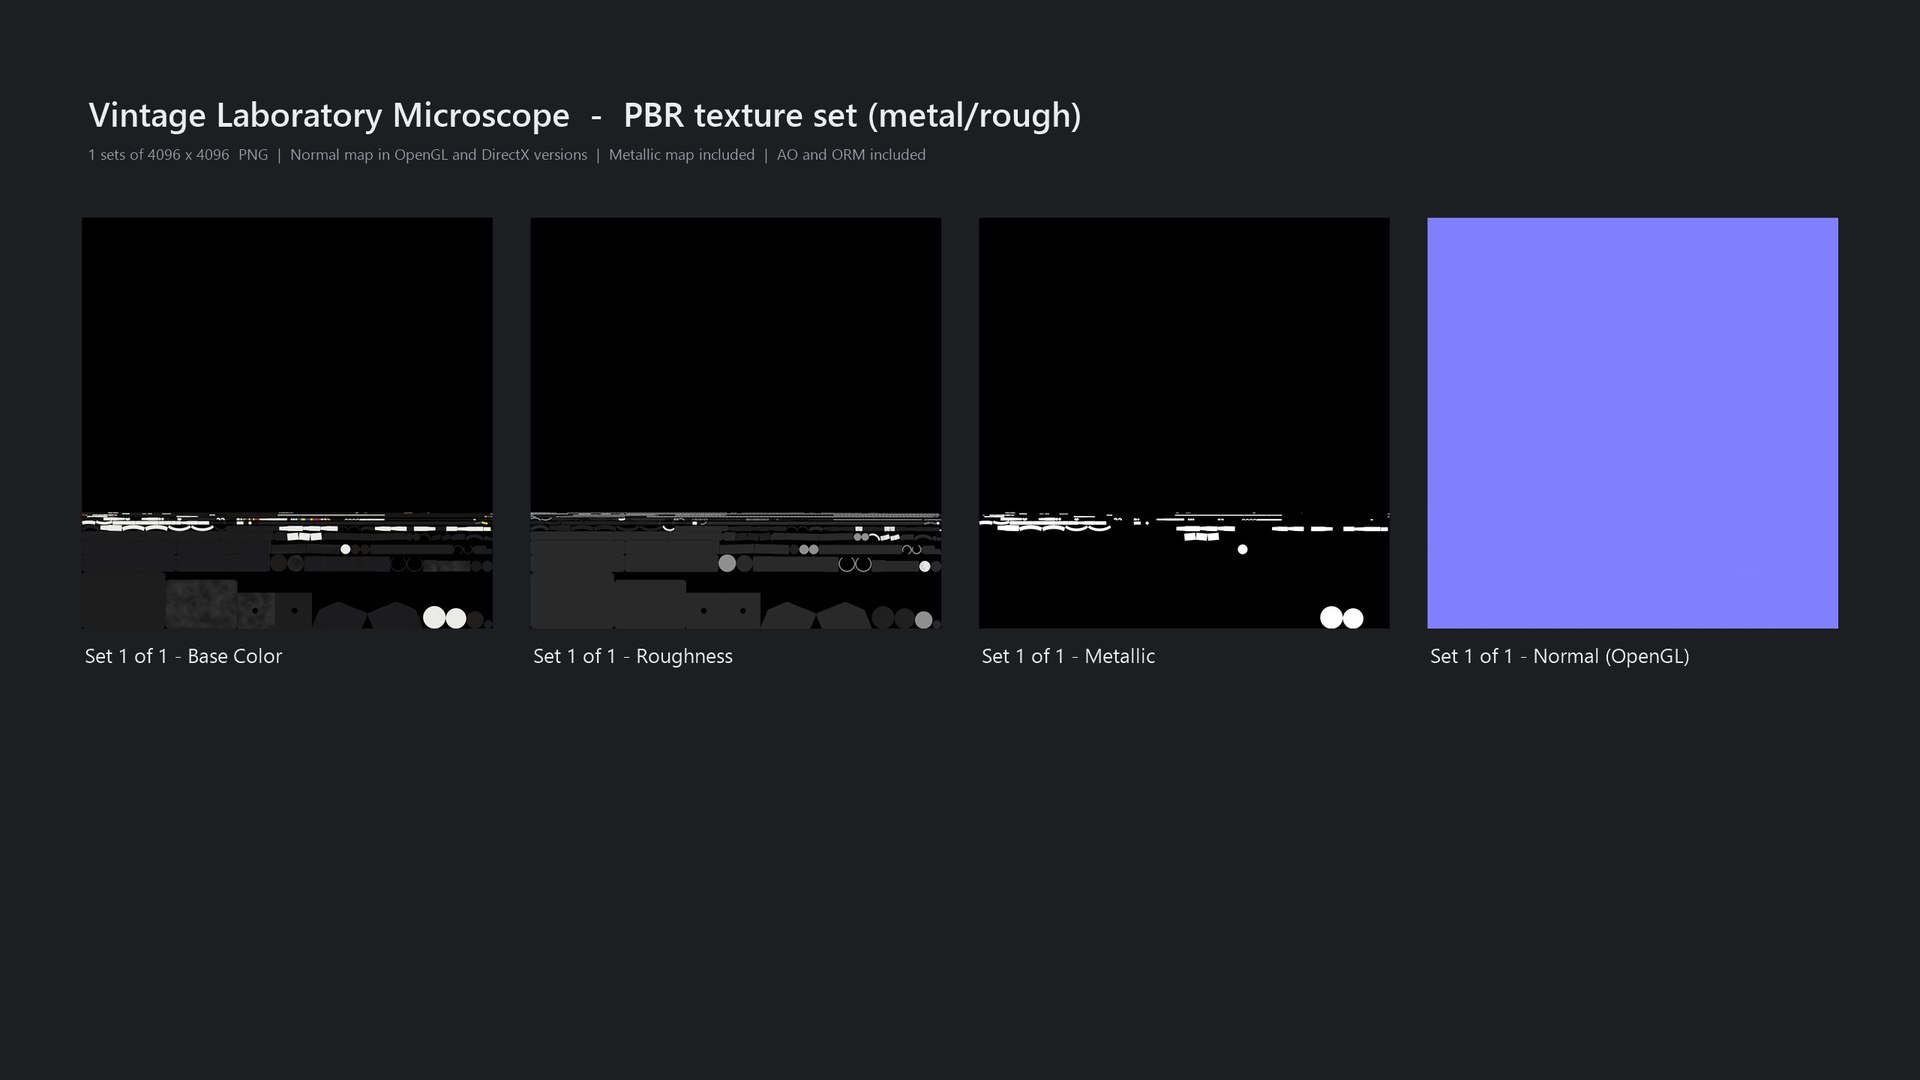Image resolution: width=1920 pixels, height=1080 pixels.
Task: Select the 'Set 1 of 1 - Roughness' caption
Action: pos(633,656)
